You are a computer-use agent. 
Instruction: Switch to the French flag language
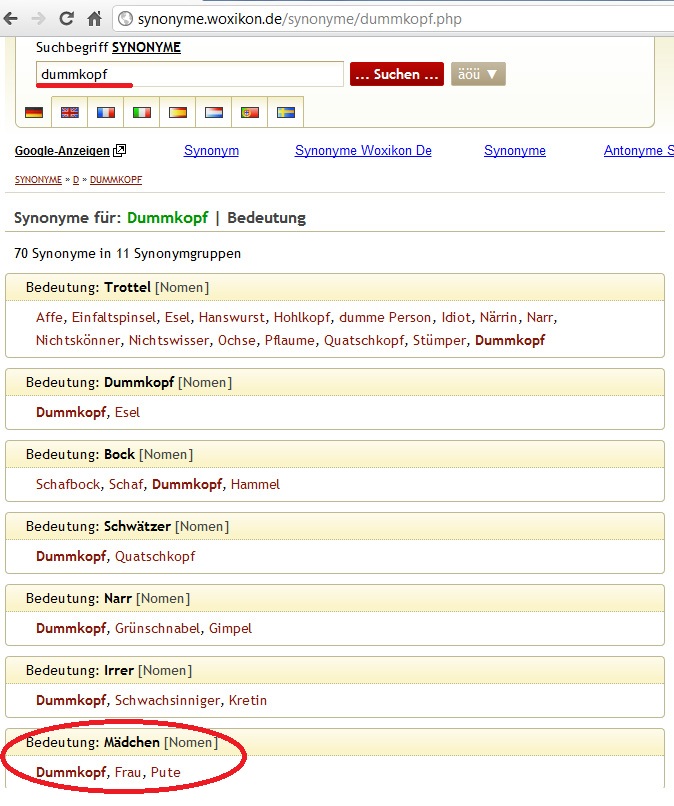(106, 113)
